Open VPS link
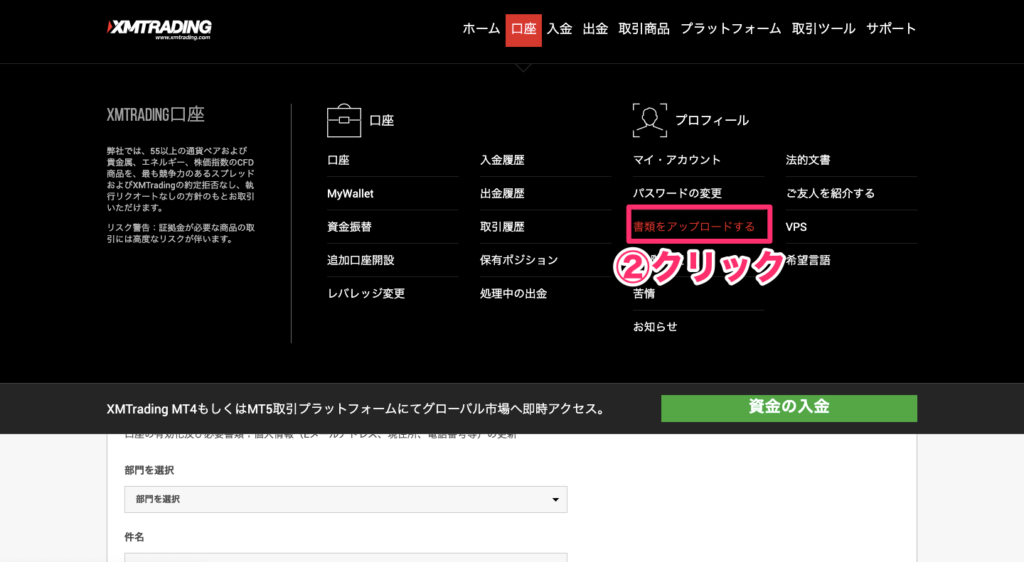The height and width of the screenshot is (562, 1024). 796,227
